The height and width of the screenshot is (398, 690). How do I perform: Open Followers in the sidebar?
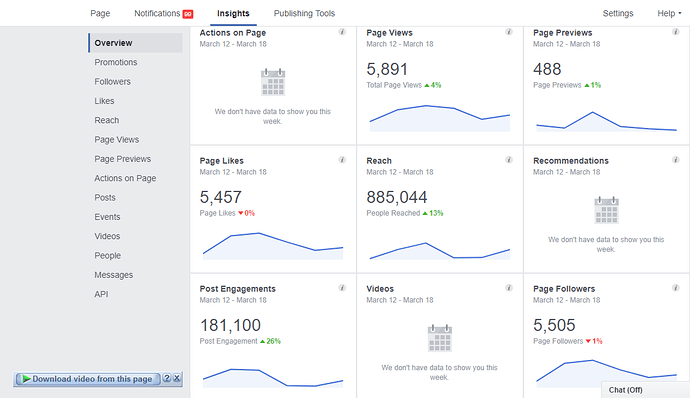point(112,81)
